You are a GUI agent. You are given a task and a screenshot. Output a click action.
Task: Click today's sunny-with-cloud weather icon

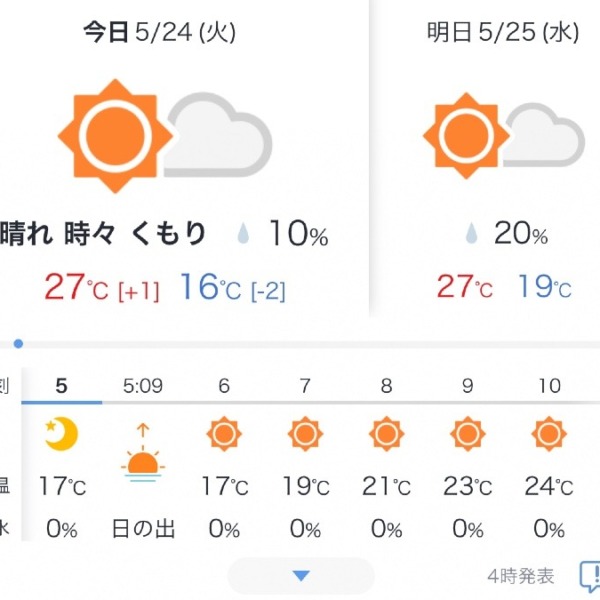coord(165,136)
